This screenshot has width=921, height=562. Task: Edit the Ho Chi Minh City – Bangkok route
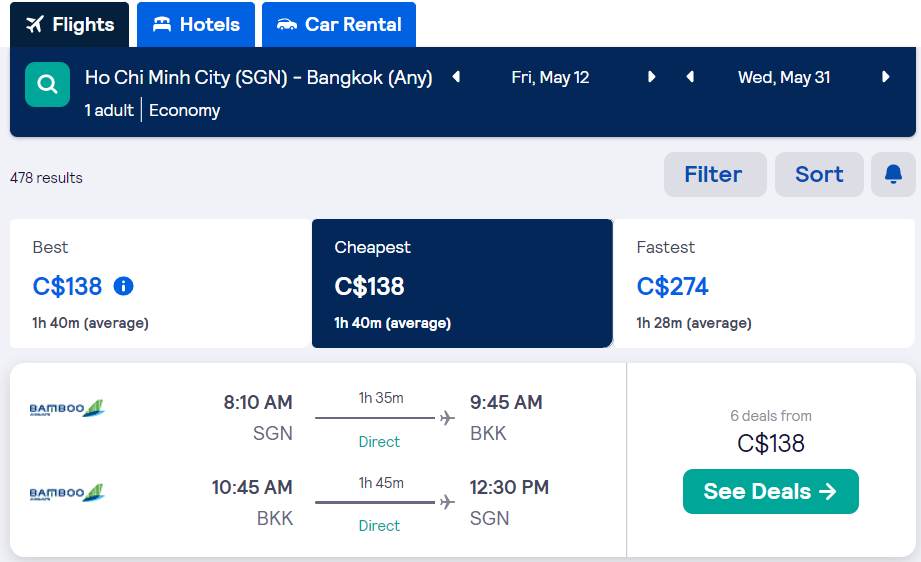[258, 78]
